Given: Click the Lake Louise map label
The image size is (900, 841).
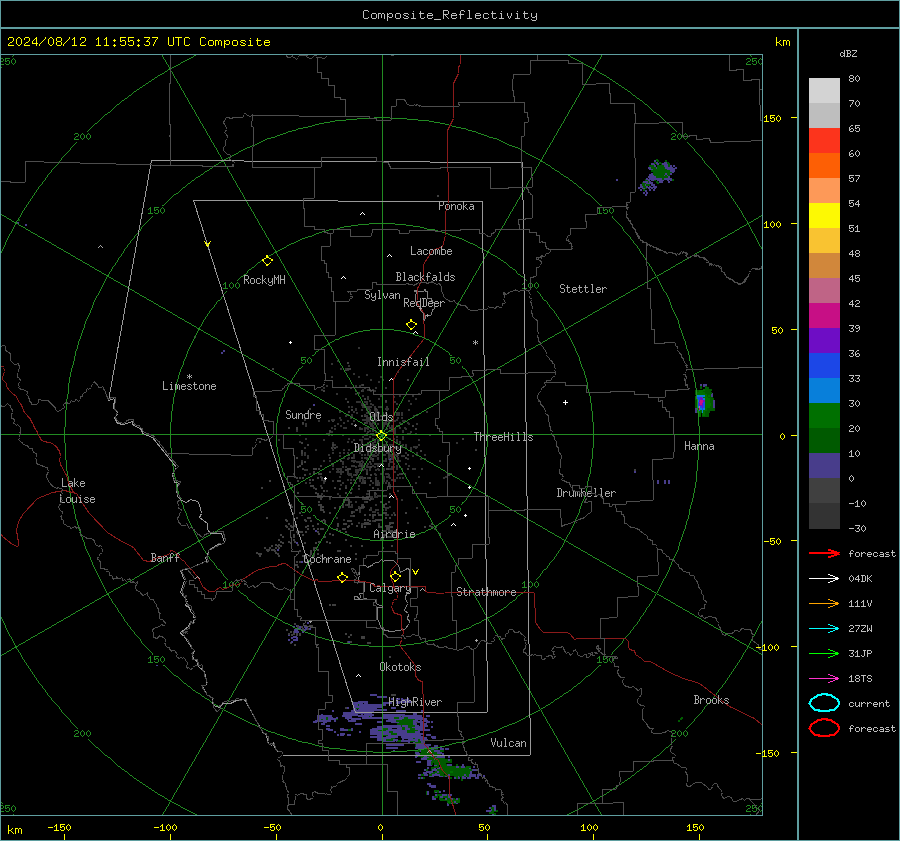Looking at the screenshot, I should pyautogui.click(x=77, y=491).
